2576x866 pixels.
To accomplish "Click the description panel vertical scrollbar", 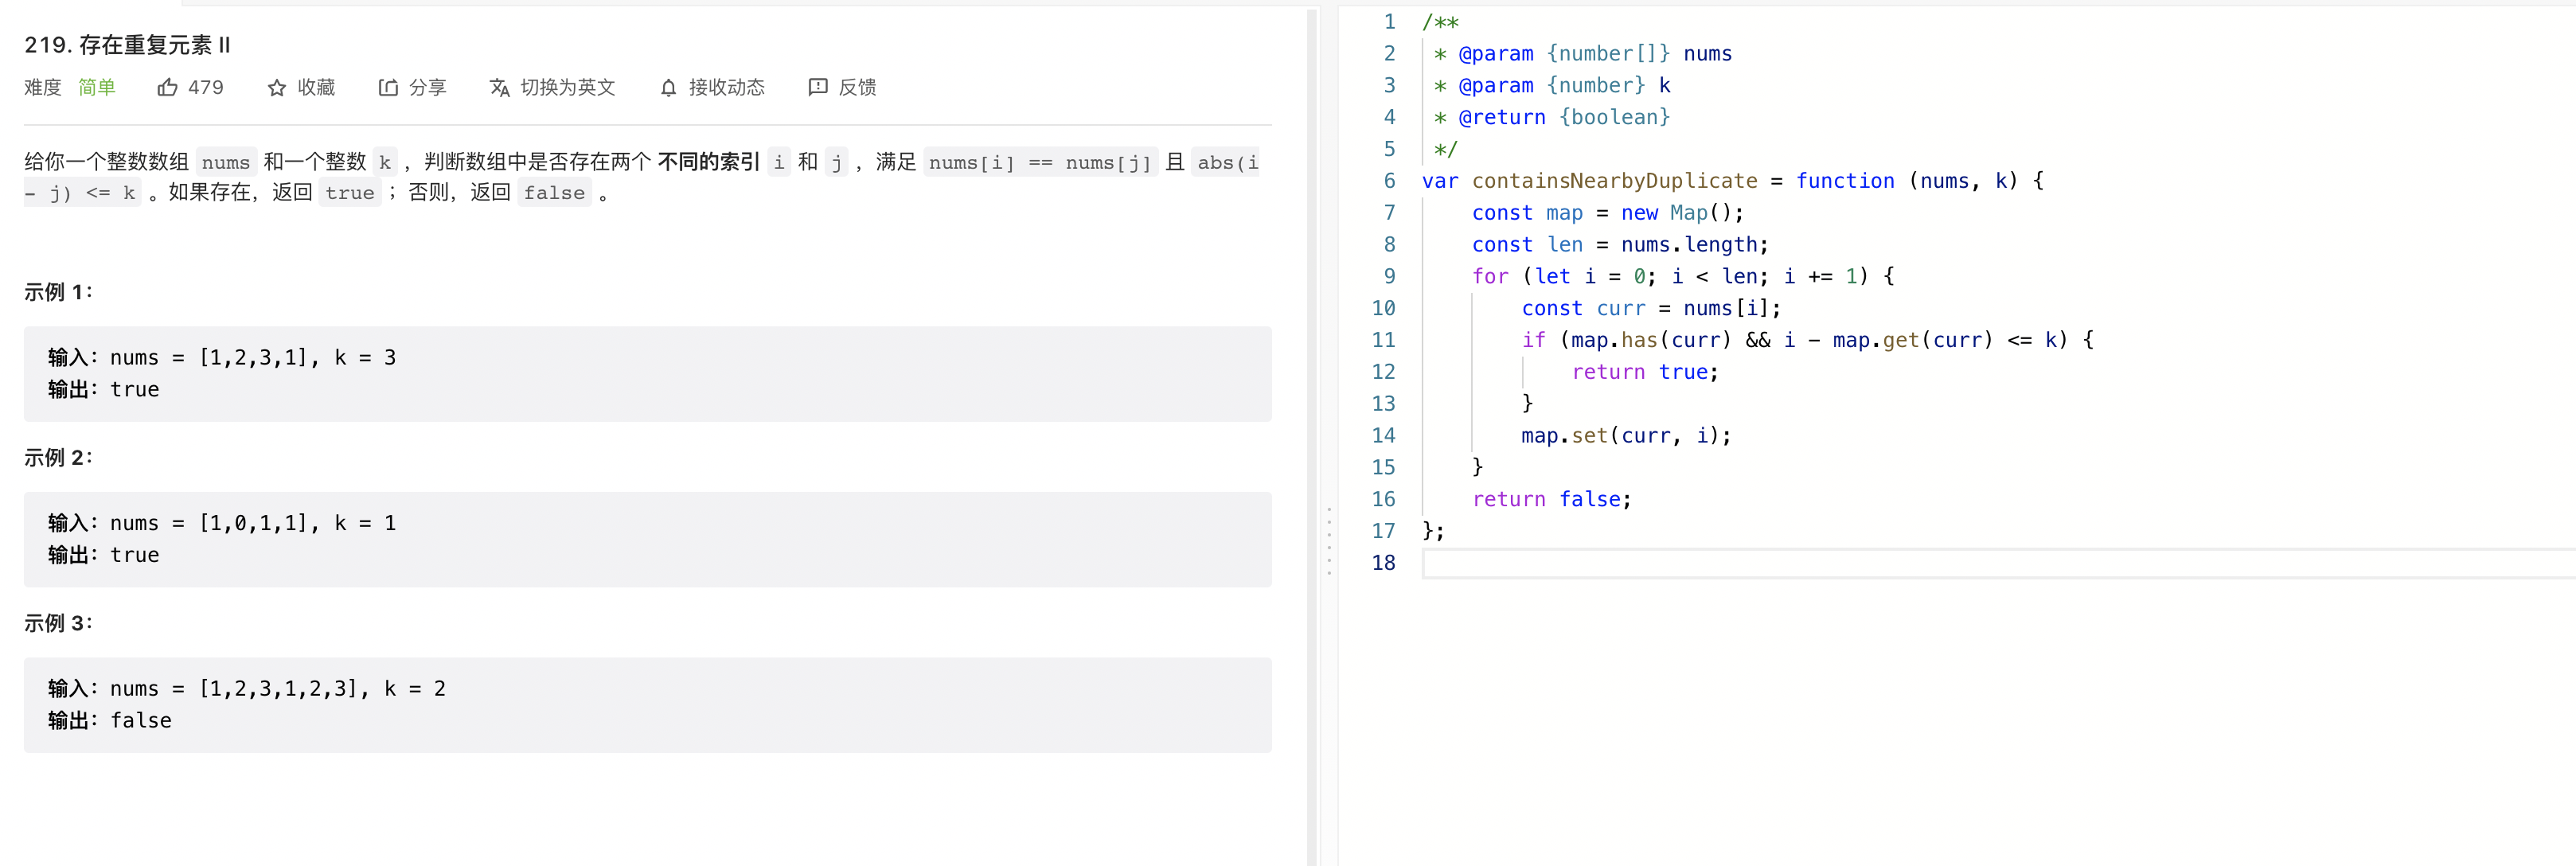I will click(x=1312, y=436).
